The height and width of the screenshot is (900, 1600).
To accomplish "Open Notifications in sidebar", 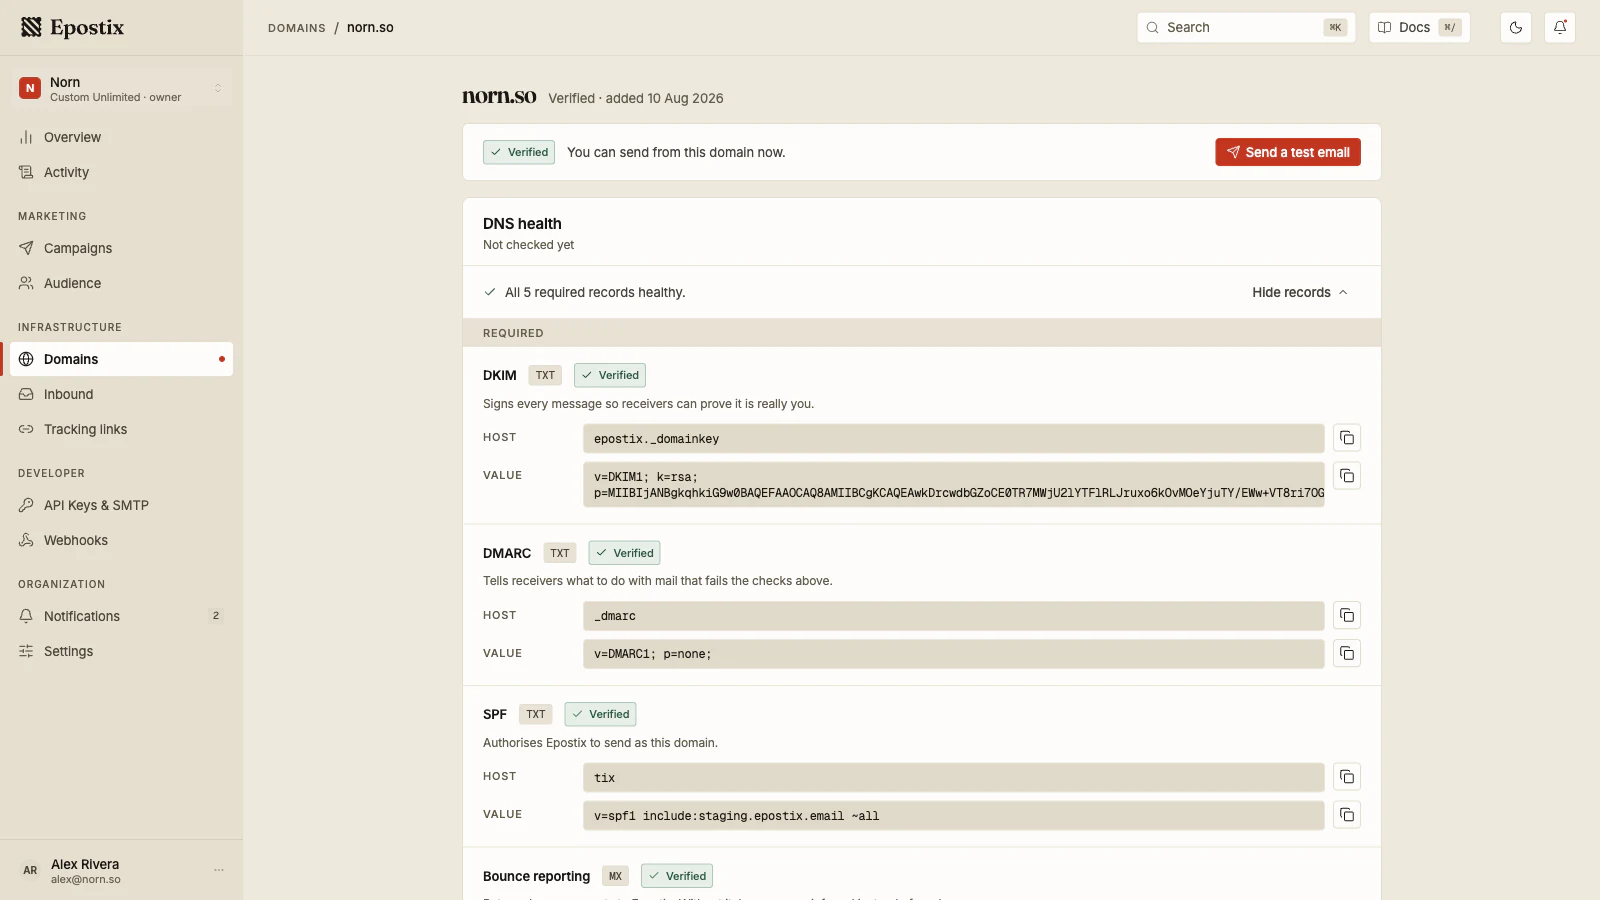I will pos(121,616).
